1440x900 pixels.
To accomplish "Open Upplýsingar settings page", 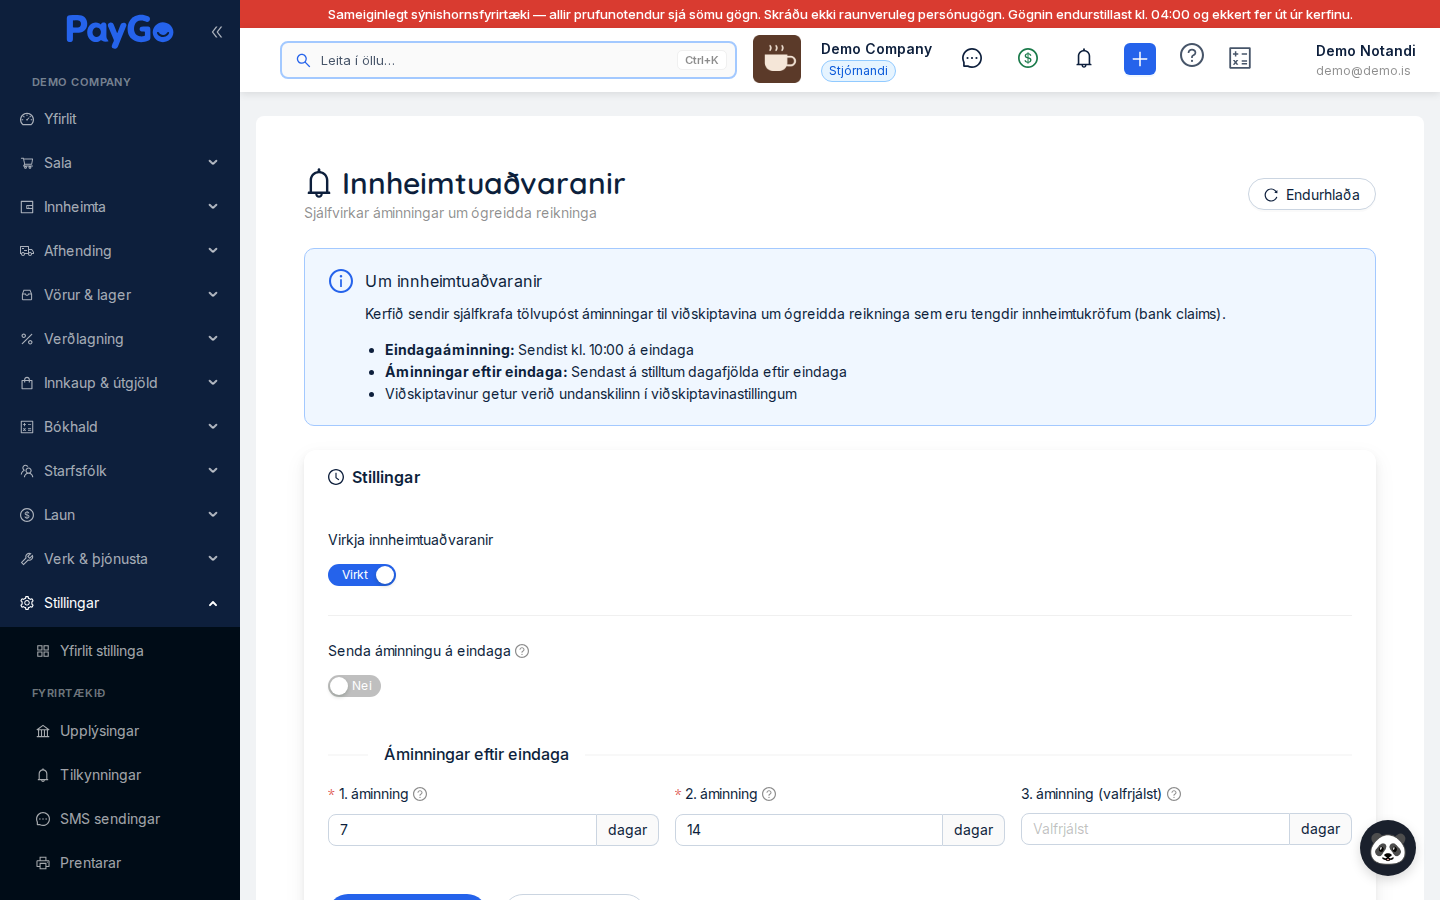I will point(120,731).
